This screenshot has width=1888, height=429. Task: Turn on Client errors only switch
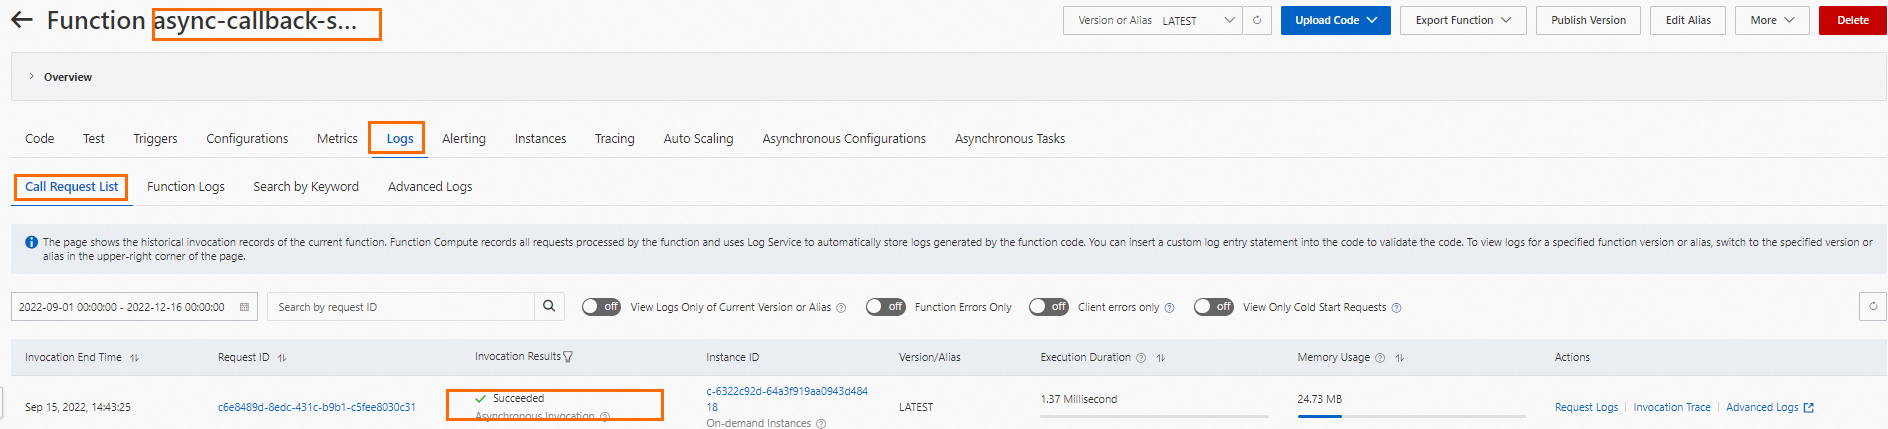pos(1049,307)
